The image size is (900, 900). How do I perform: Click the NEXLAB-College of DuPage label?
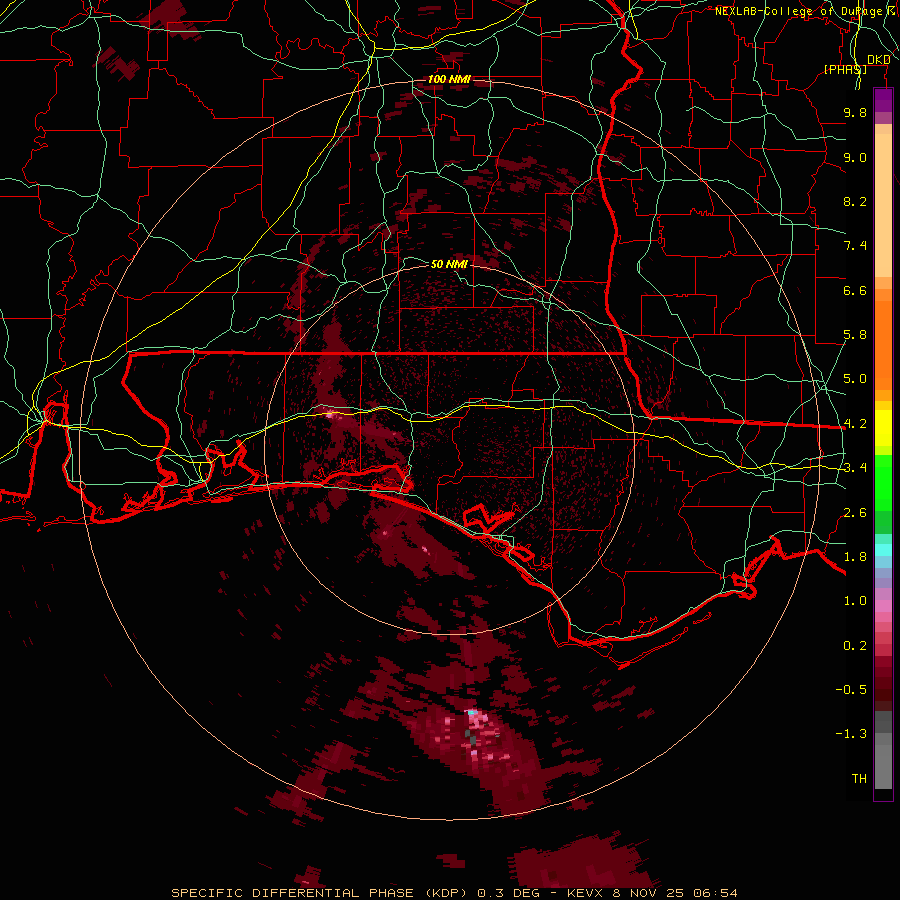[x=799, y=11]
